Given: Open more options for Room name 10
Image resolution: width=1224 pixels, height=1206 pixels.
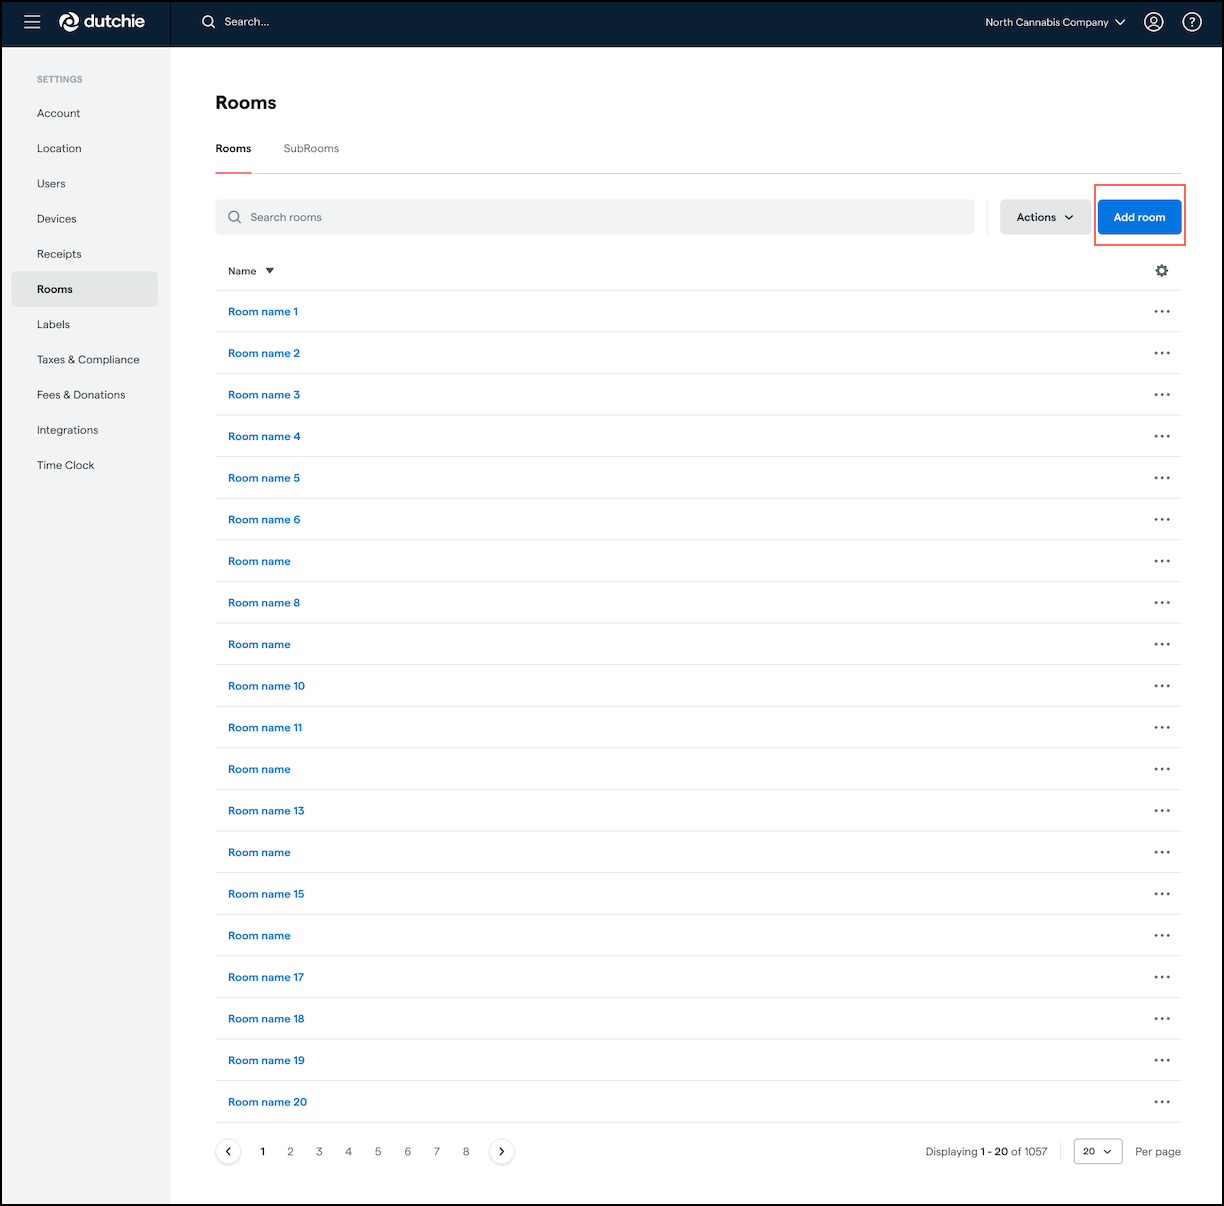Looking at the screenshot, I should click(1162, 686).
